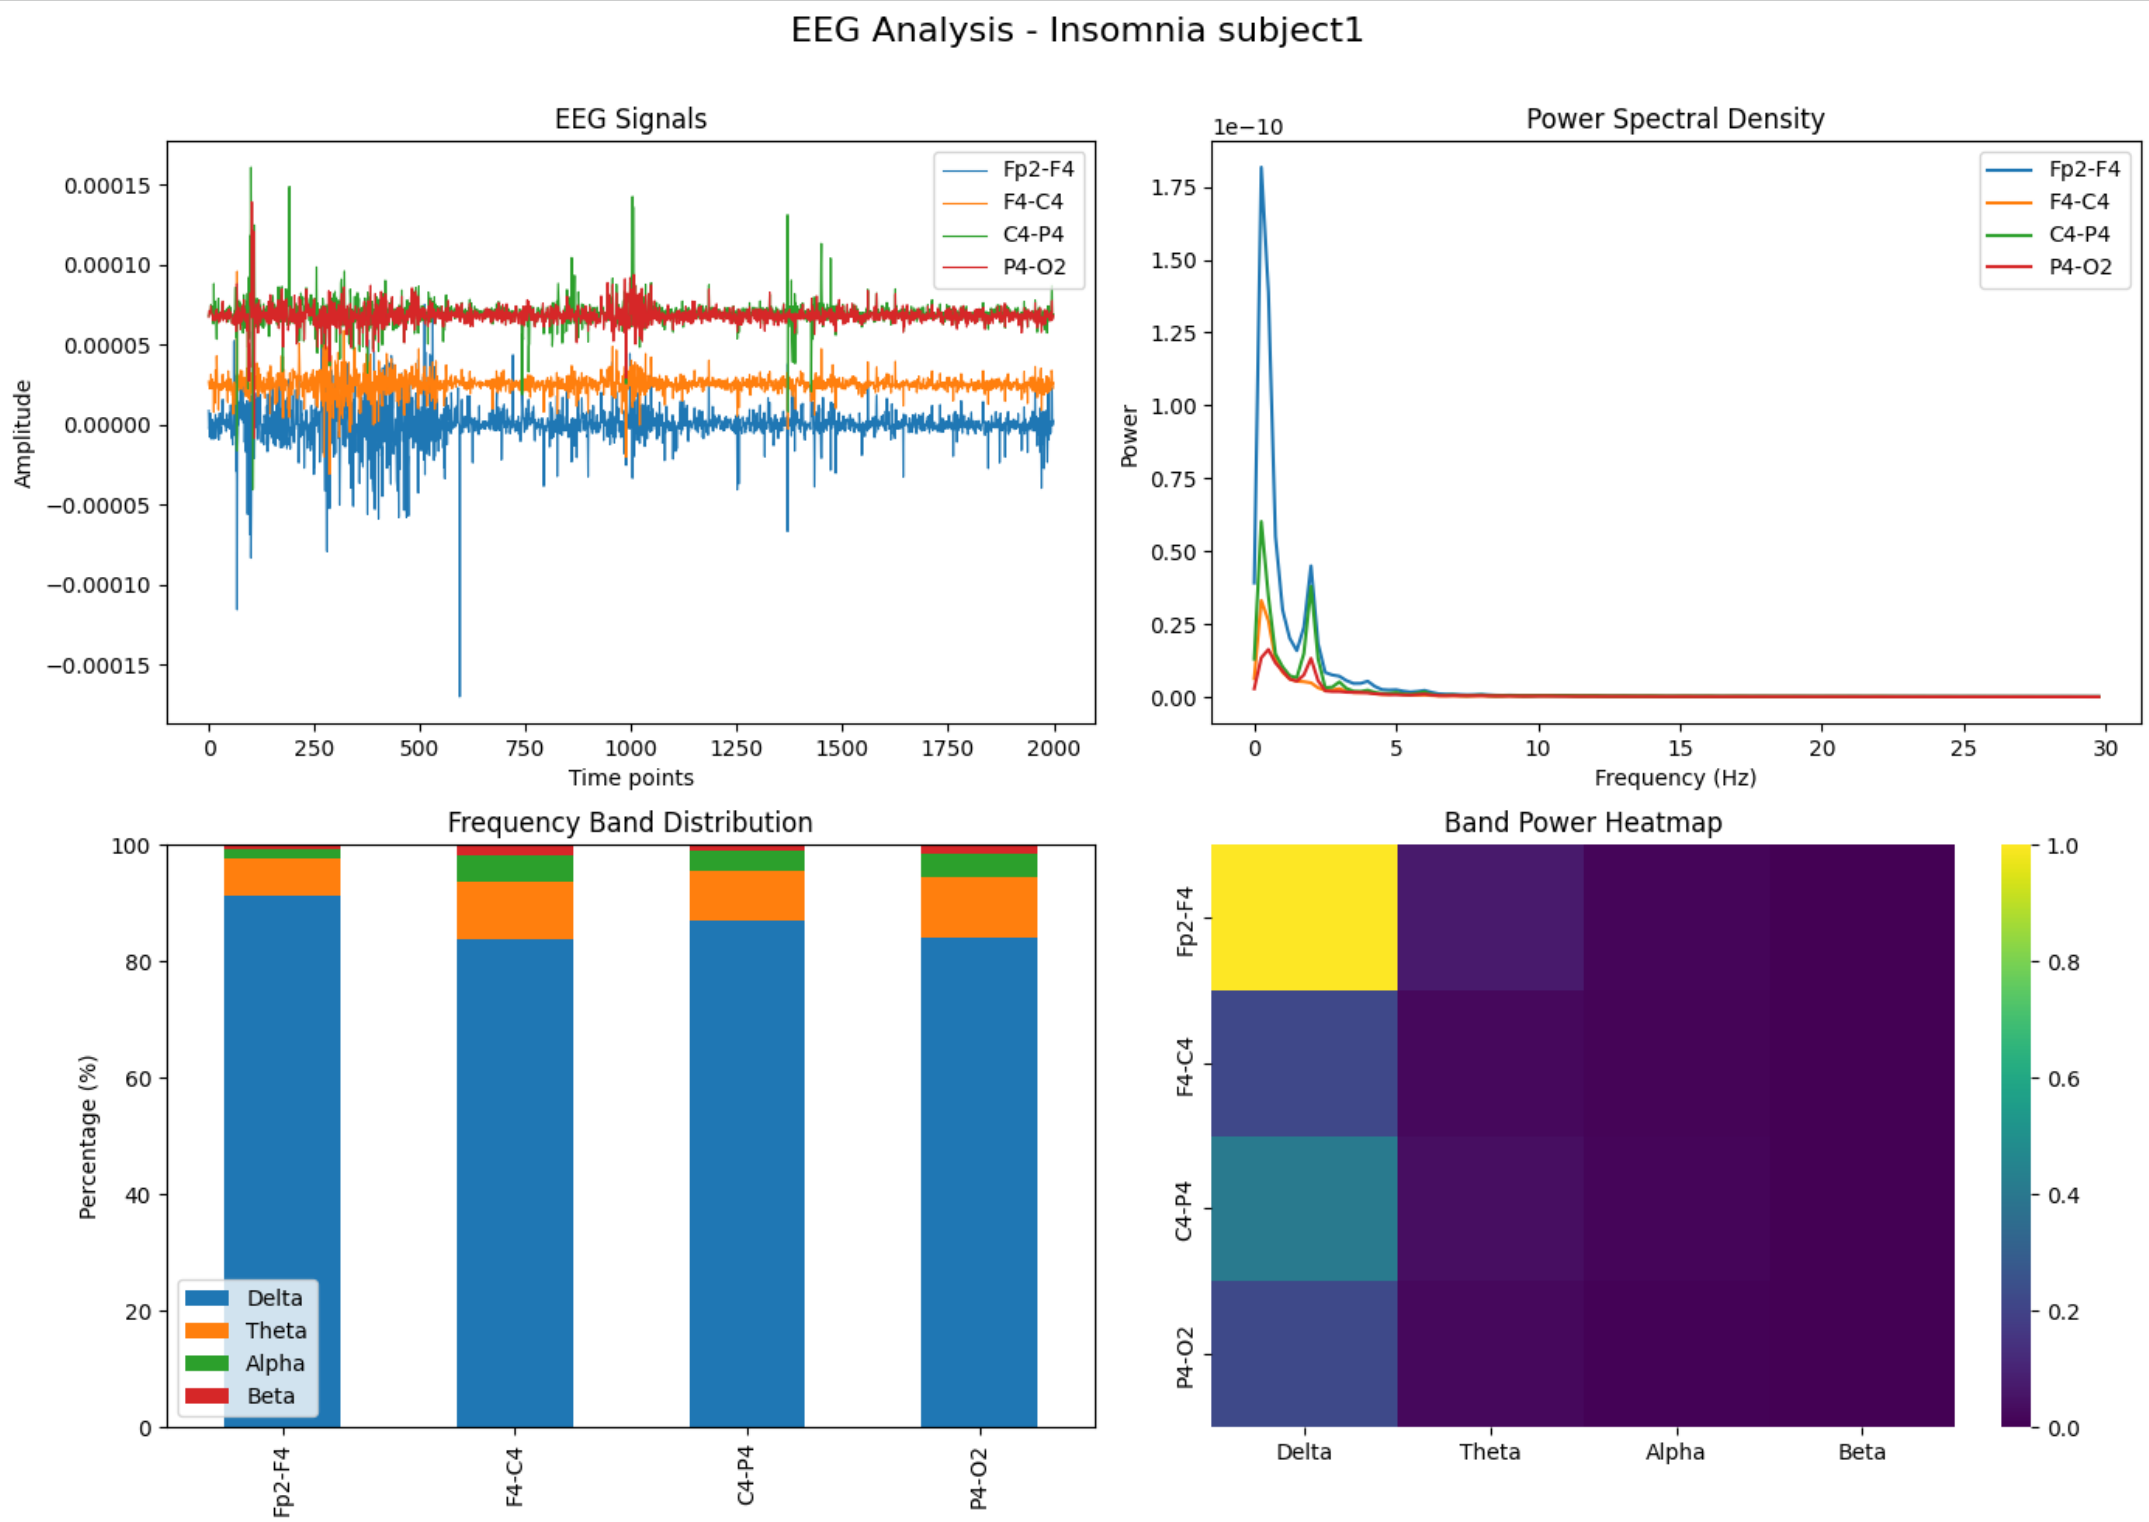The height and width of the screenshot is (1522, 2149).
Task: Click the EEG Signals plot title
Action: 631,118
